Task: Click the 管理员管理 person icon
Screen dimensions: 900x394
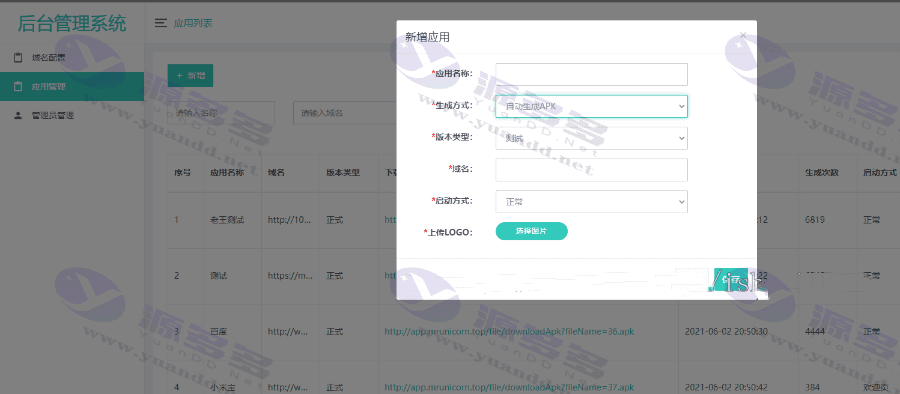Action: tap(18, 115)
